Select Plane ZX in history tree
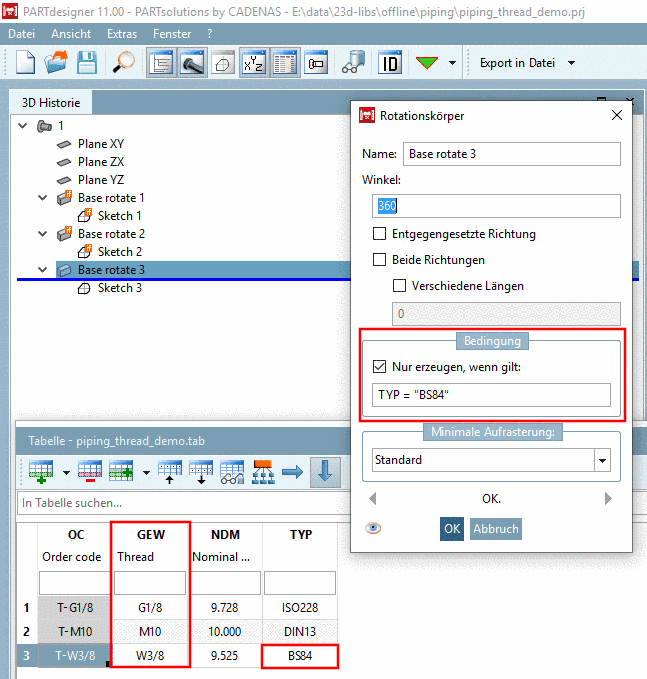Image resolution: width=647 pixels, height=679 pixels. (100, 162)
